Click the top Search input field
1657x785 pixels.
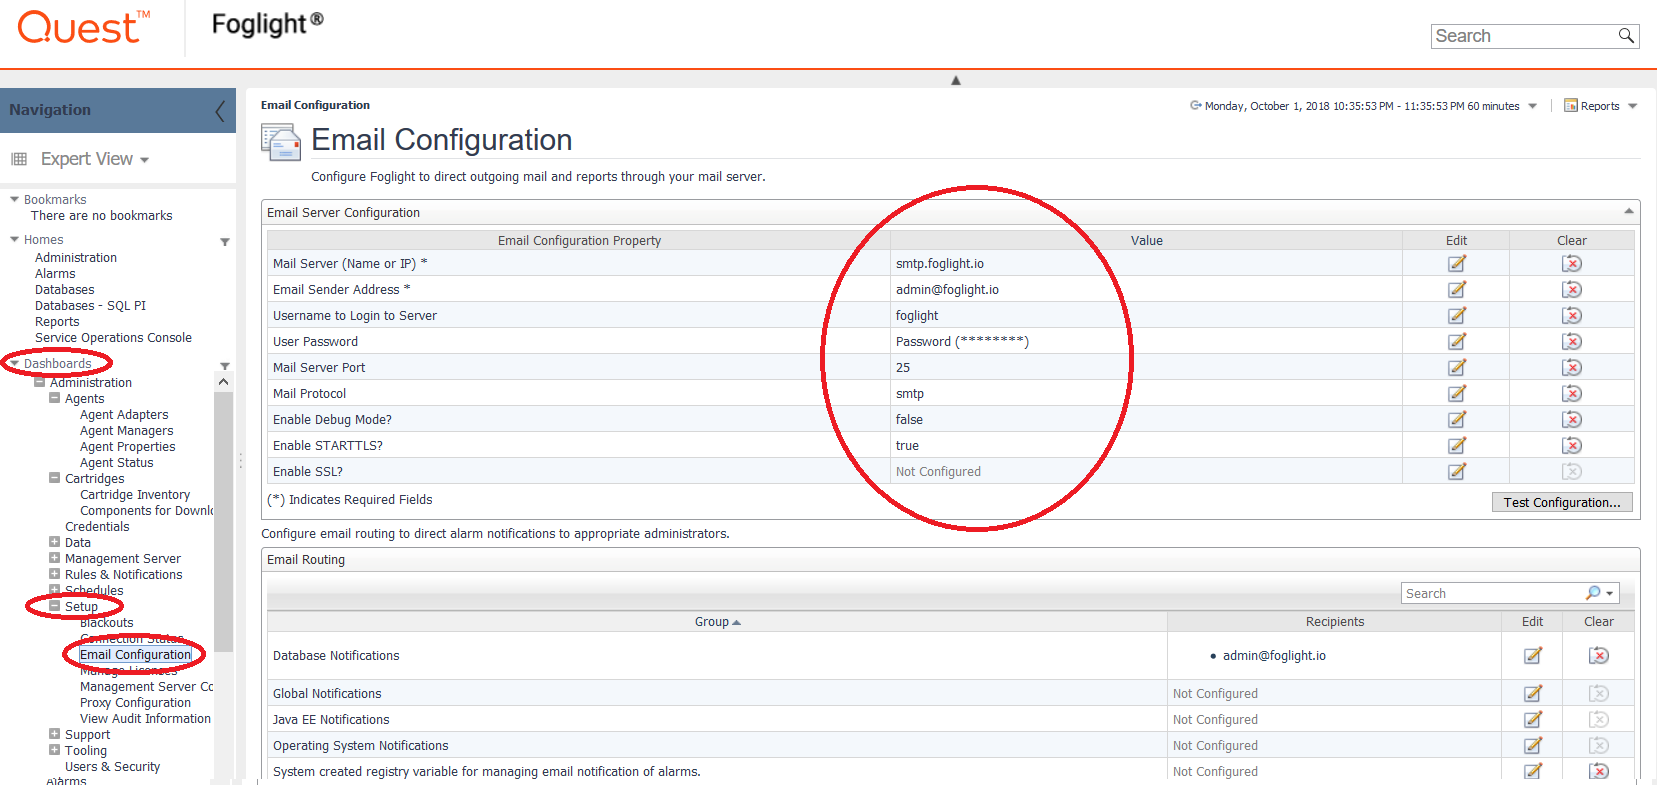click(x=1524, y=36)
